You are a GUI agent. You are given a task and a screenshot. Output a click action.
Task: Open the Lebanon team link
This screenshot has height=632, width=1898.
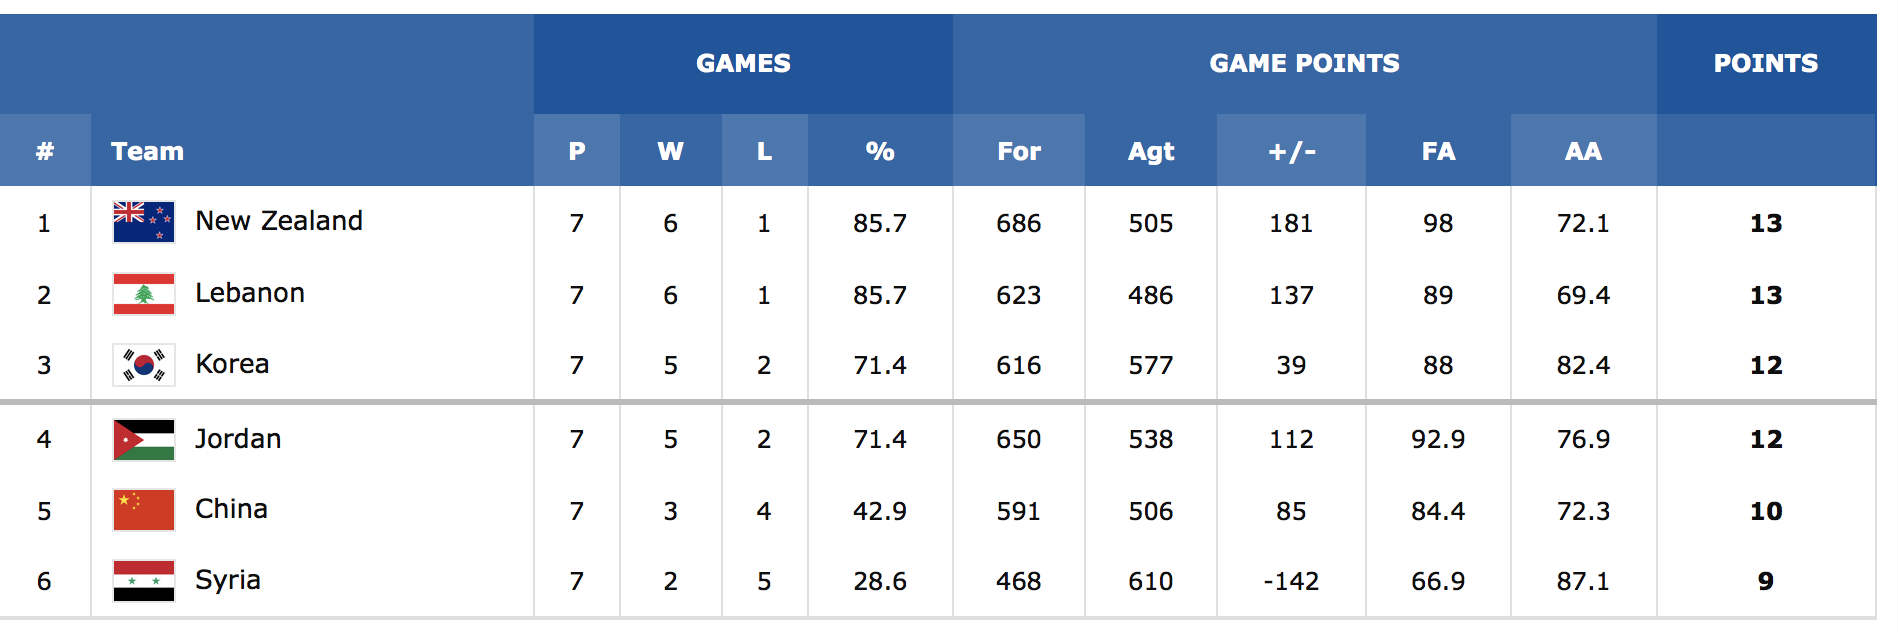point(250,293)
